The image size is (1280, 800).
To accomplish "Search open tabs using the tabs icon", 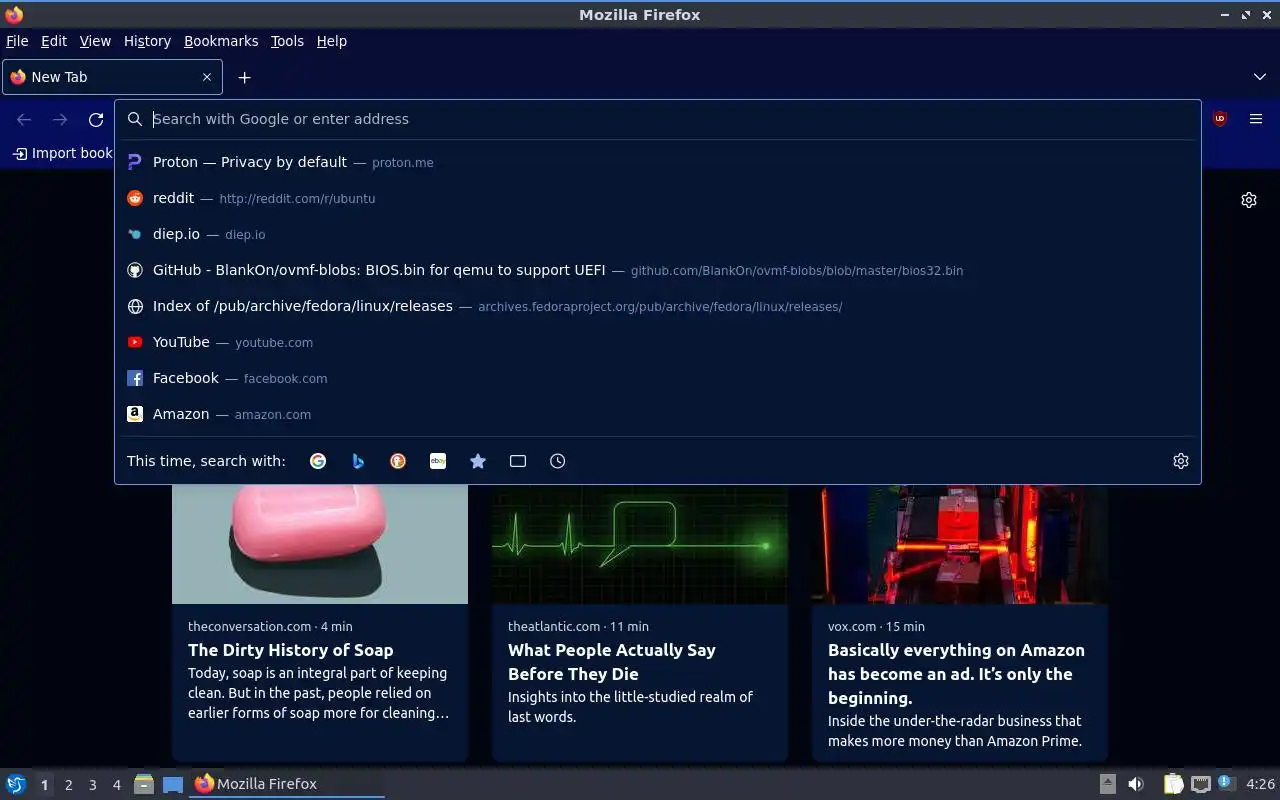I will pos(518,461).
